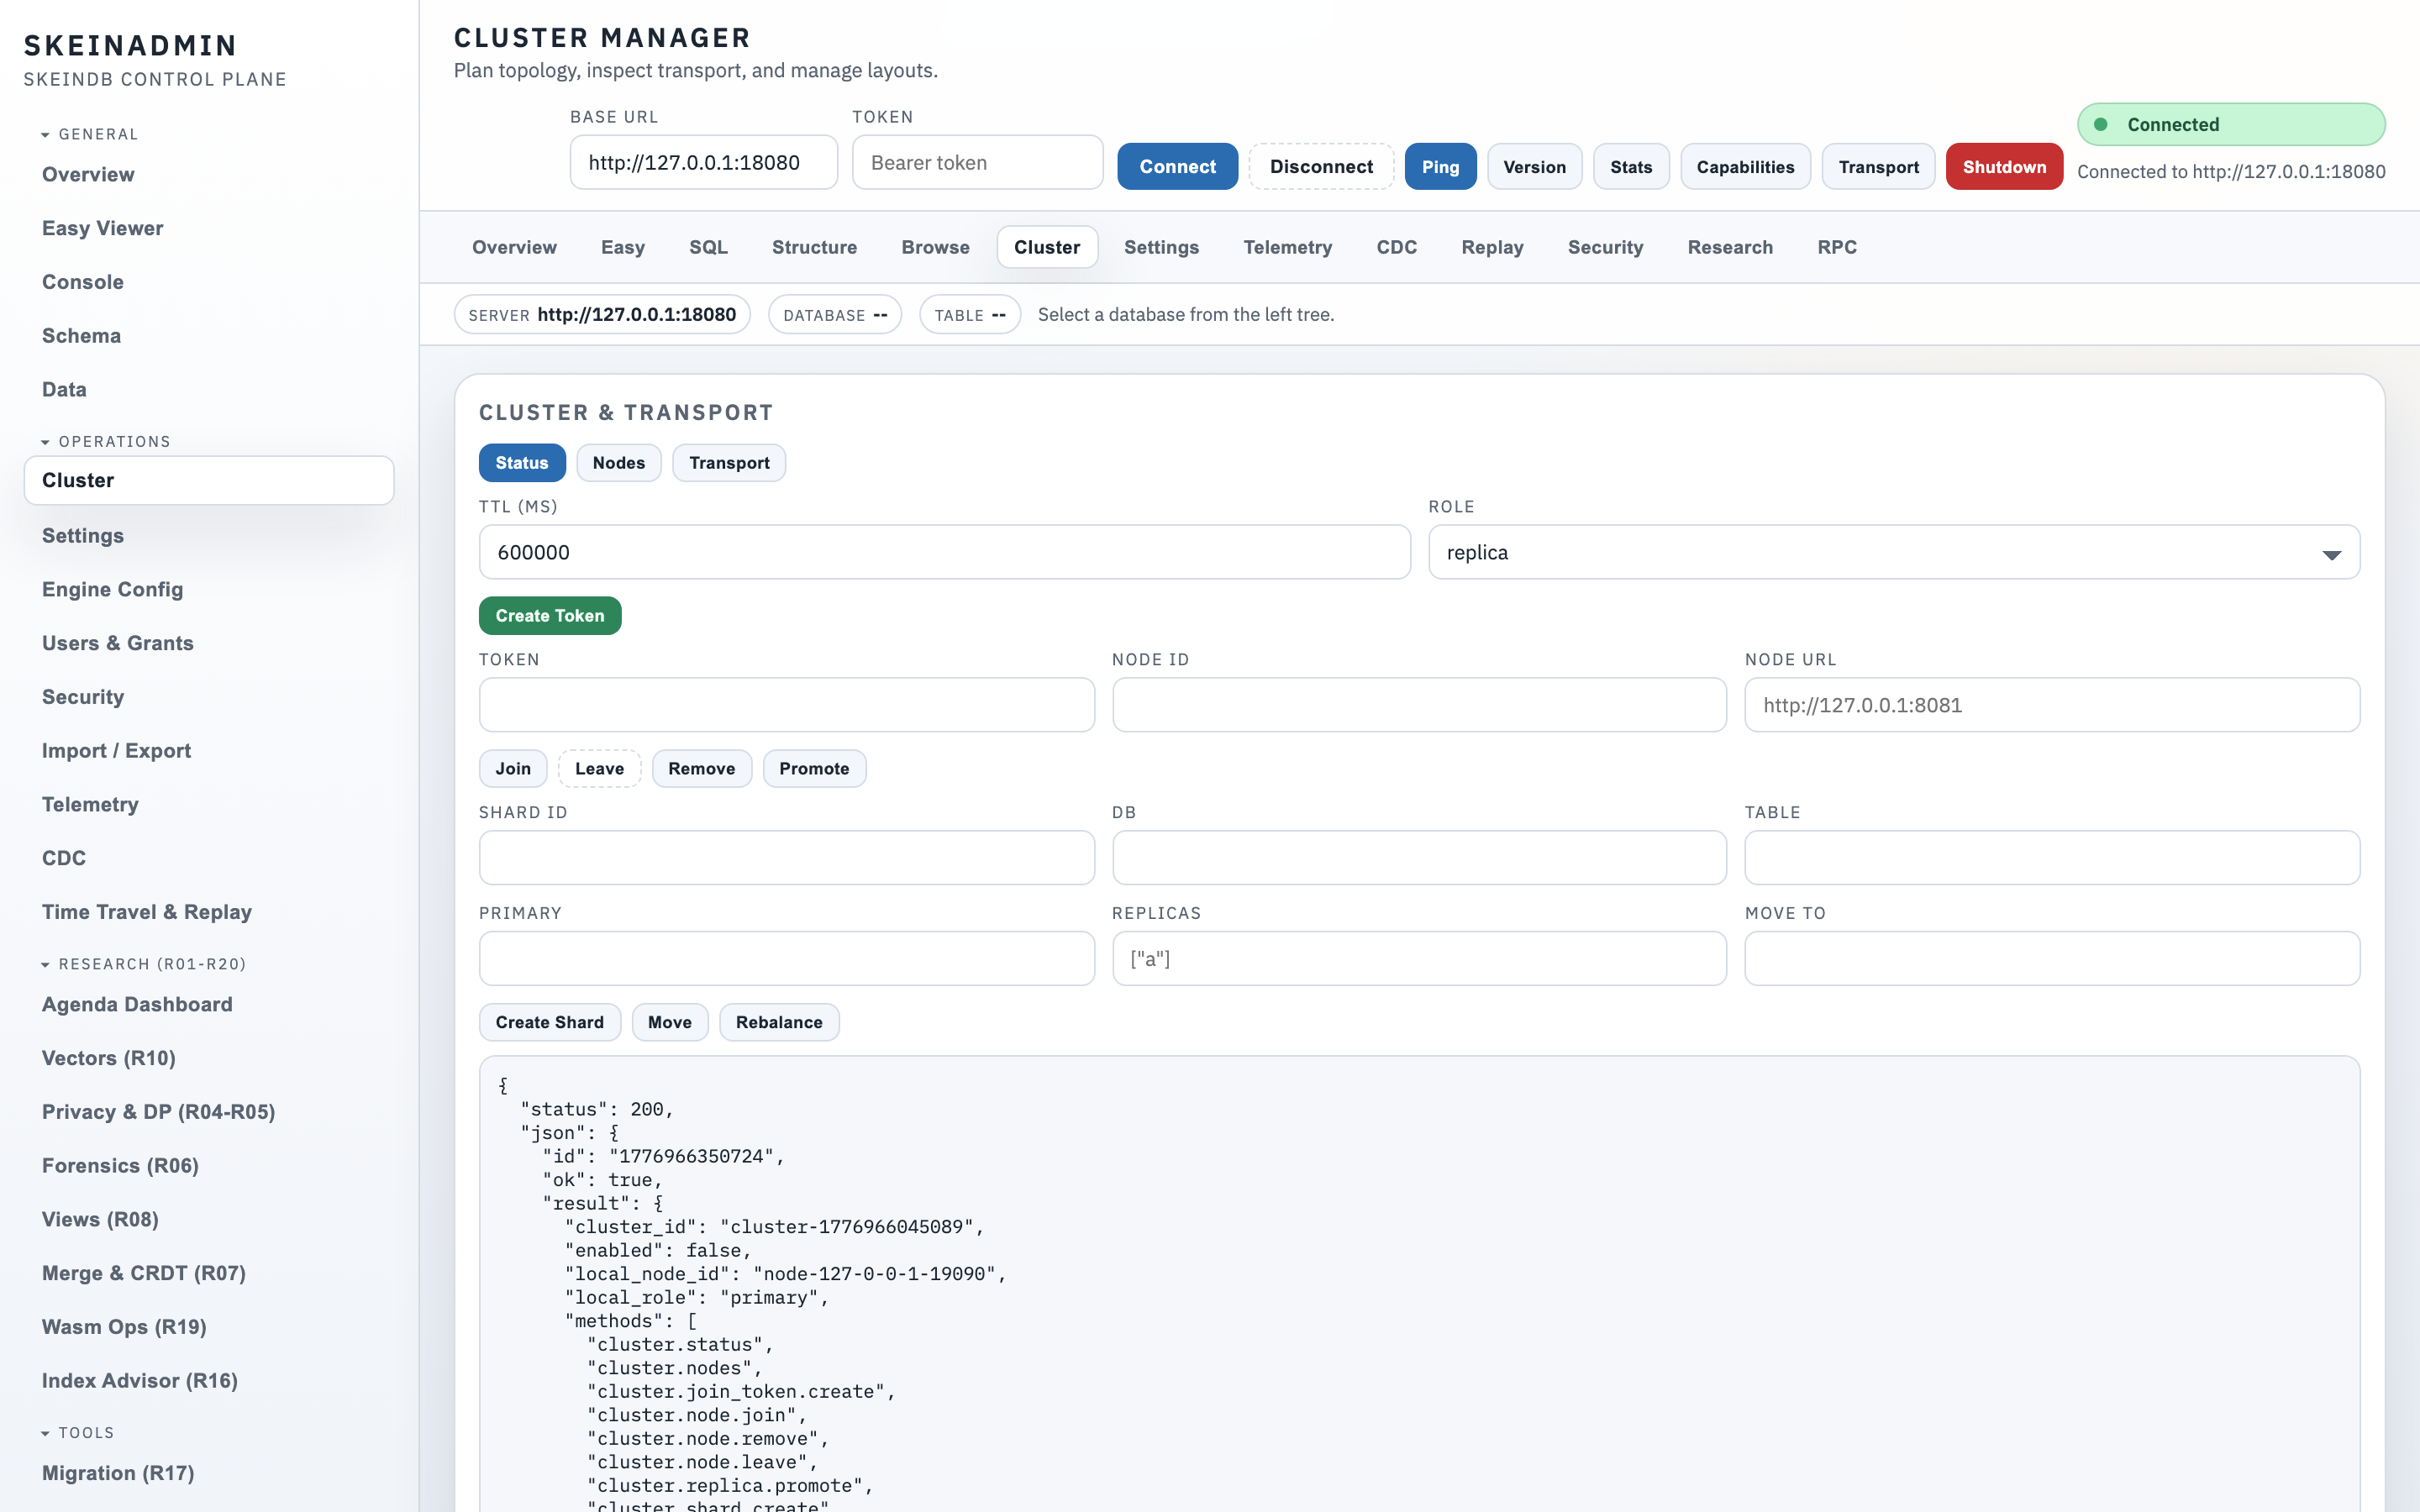
Task: Click the TTL (MS) field
Action: click(x=944, y=552)
